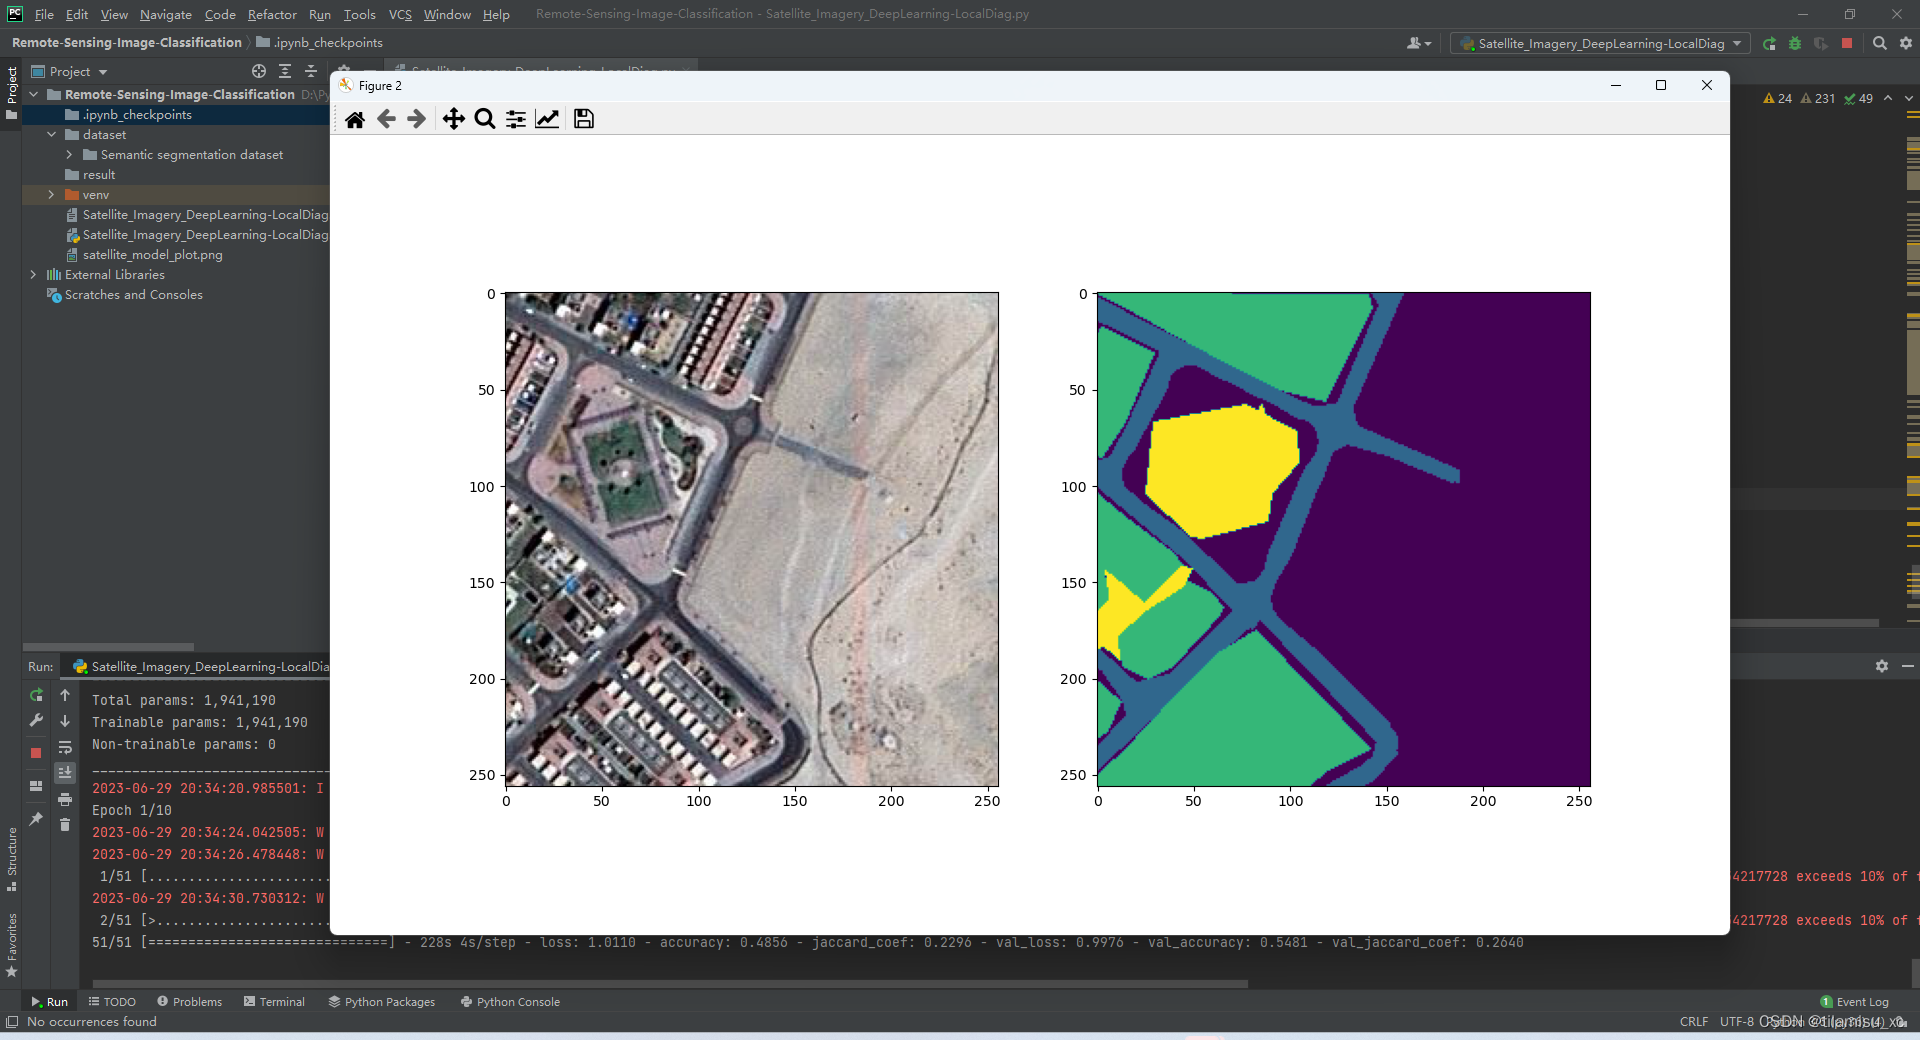Screen dimensions: 1920x1040
Task: Open Search Everywhere magnifier in PyCharm
Action: (1880, 43)
